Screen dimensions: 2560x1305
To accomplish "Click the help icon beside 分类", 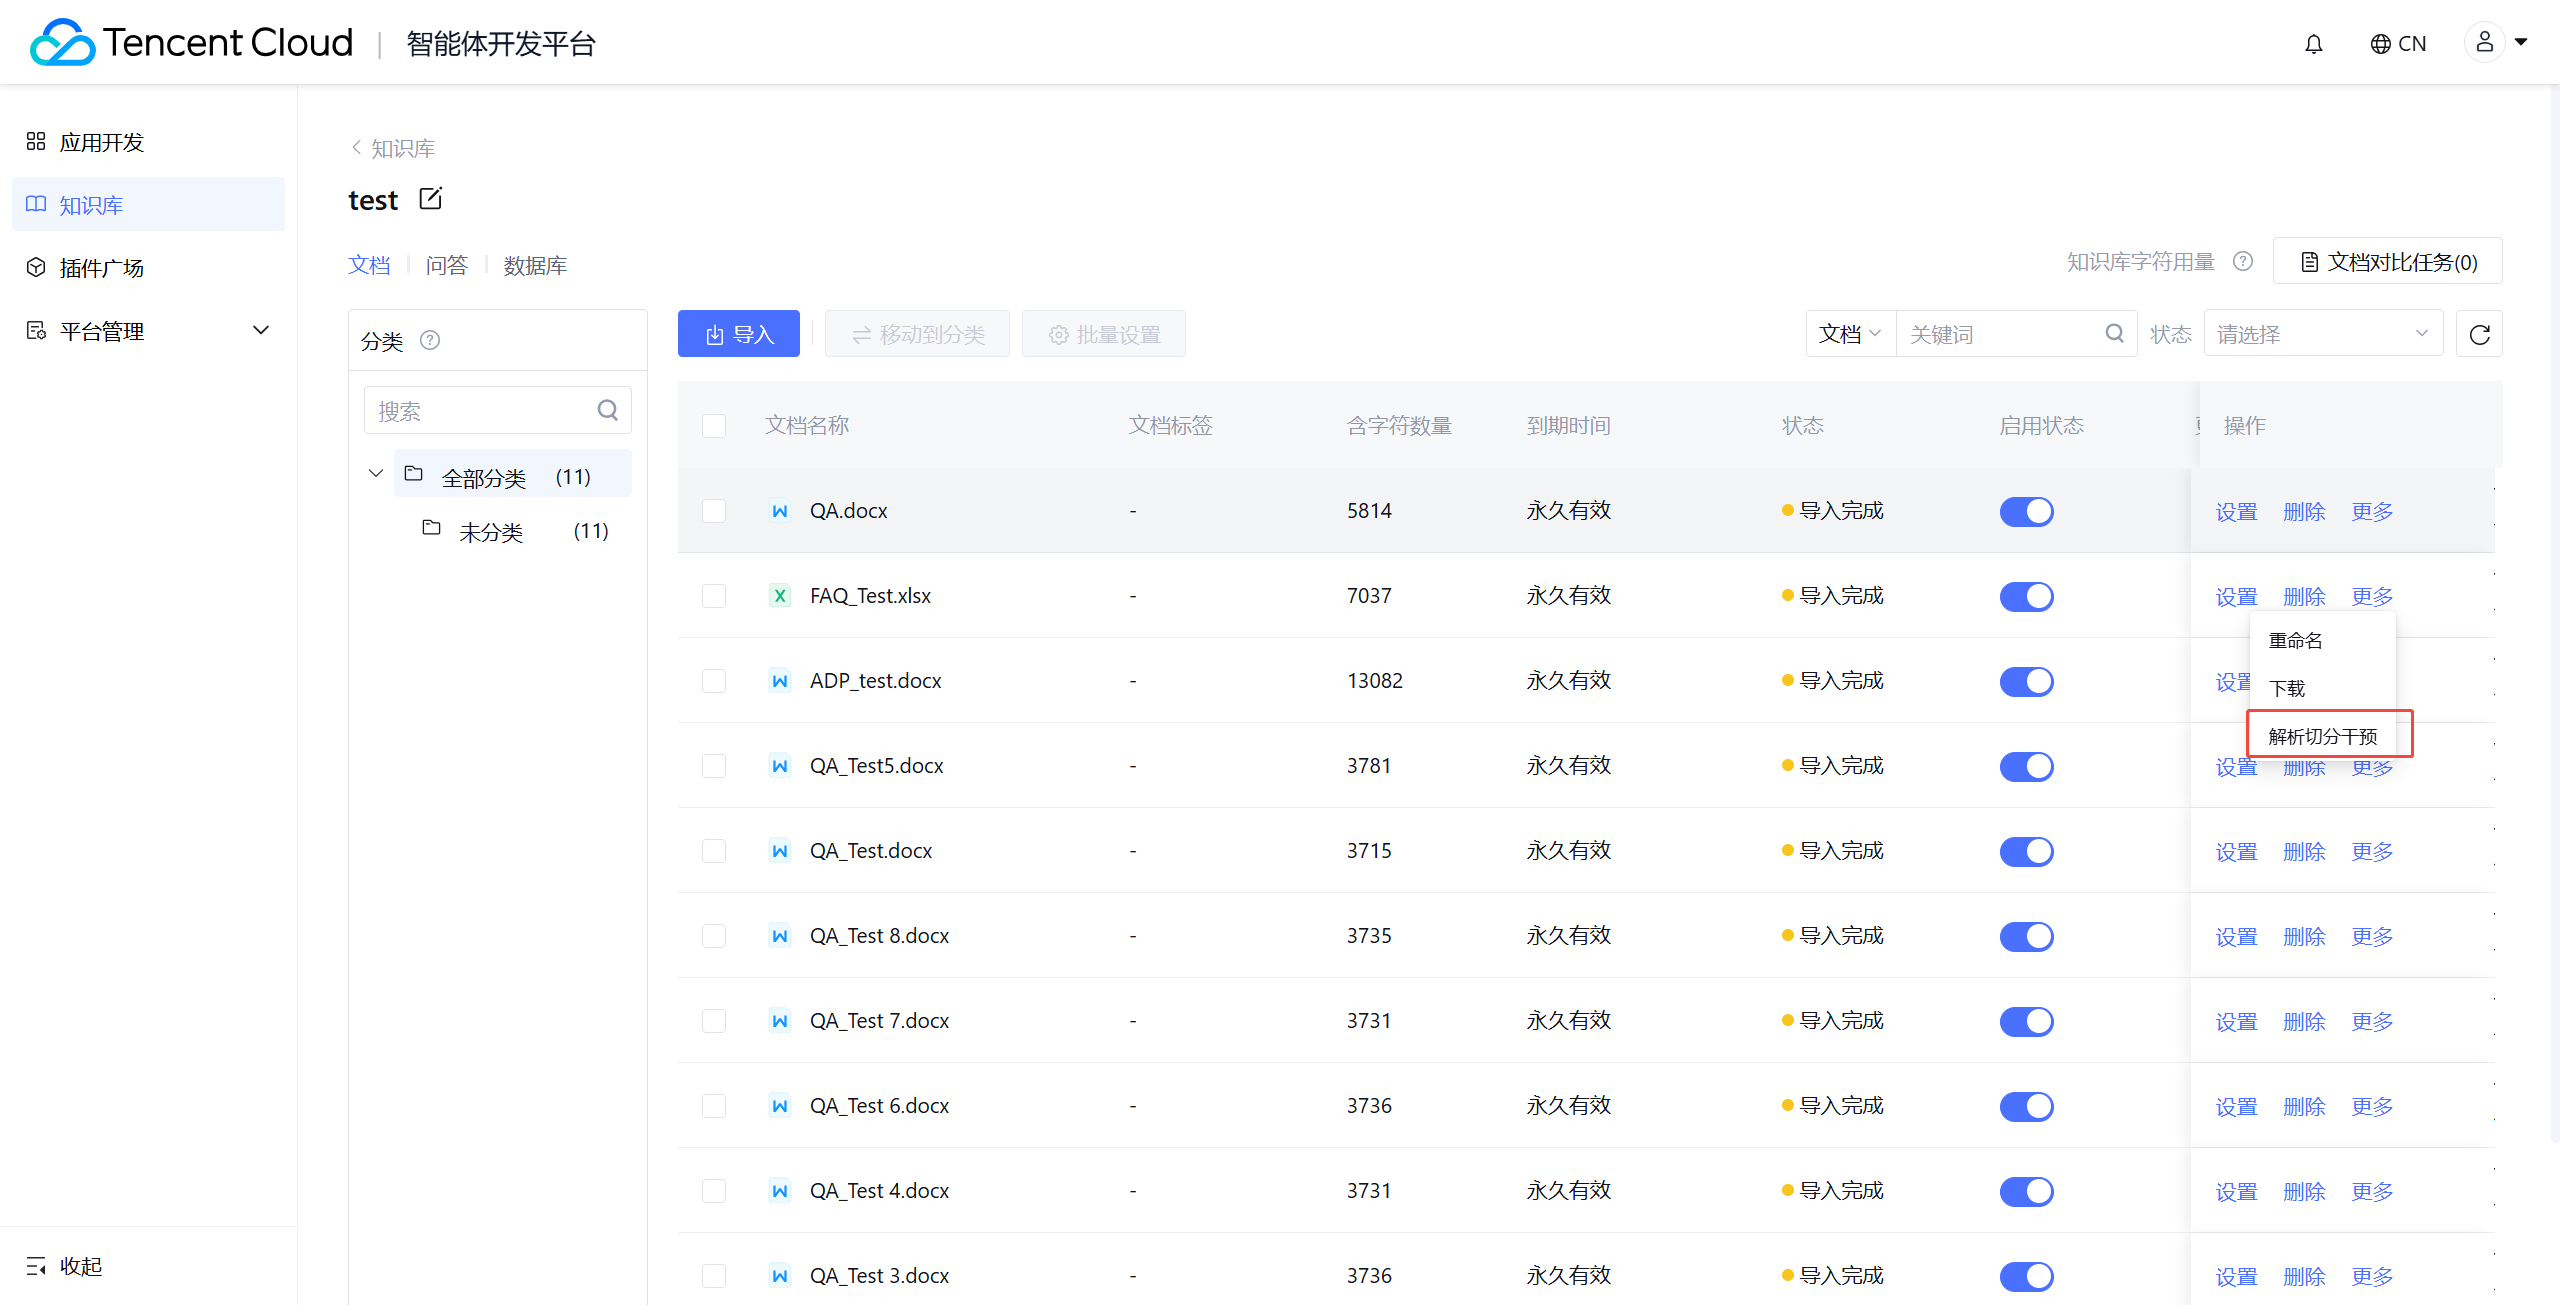I will click(430, 340).
